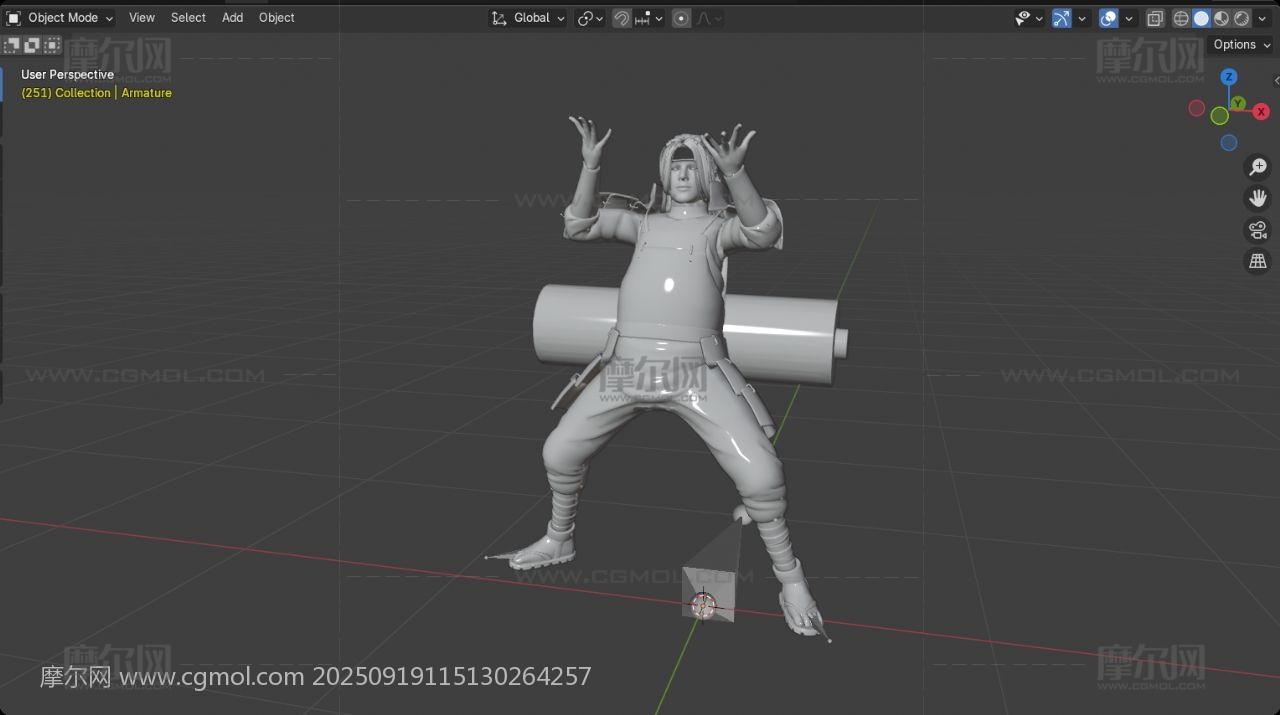Open the Object Mode dropdown
Screen dimensions: 1280x715
[60, 18]
